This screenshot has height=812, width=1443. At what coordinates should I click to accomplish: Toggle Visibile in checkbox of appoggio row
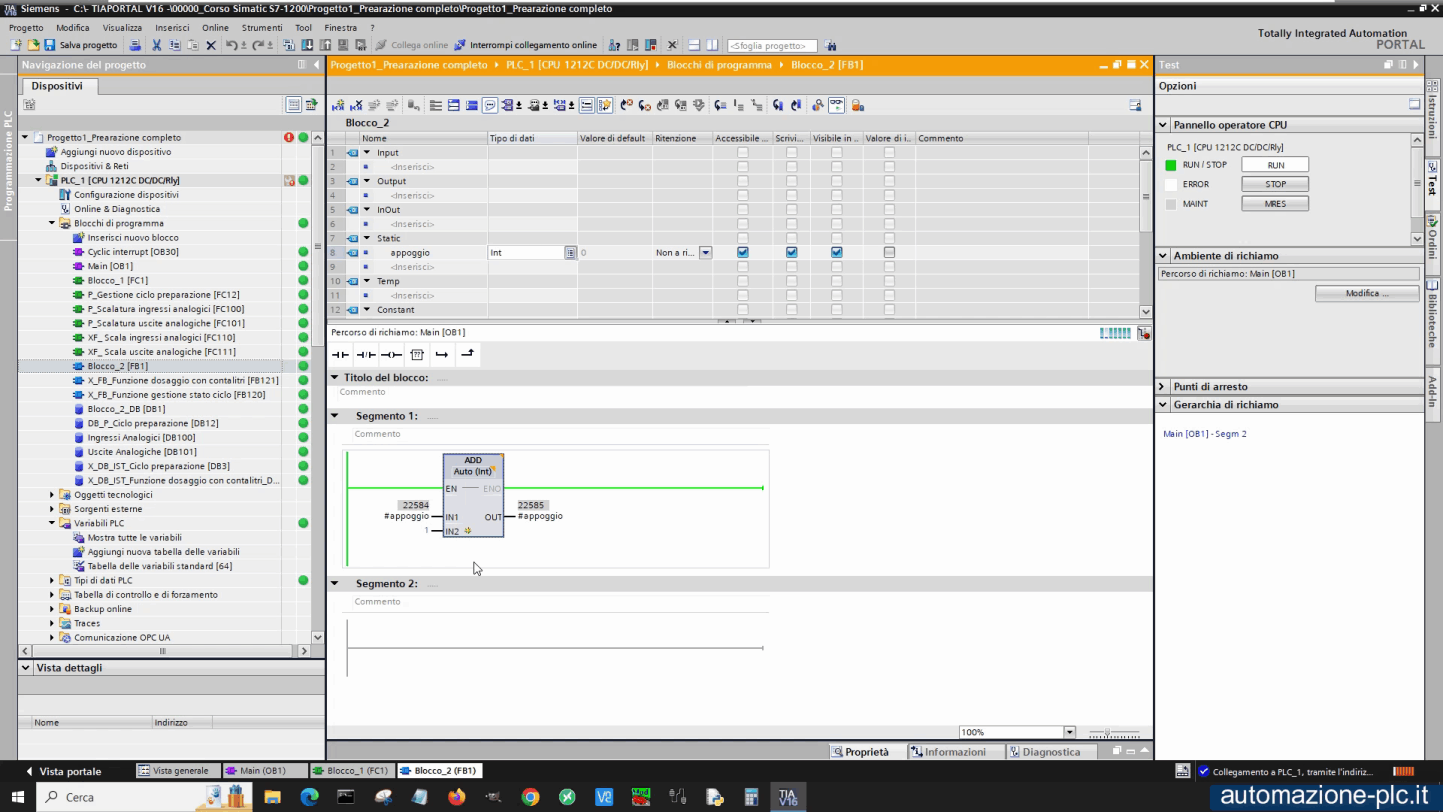coord(836,252)
